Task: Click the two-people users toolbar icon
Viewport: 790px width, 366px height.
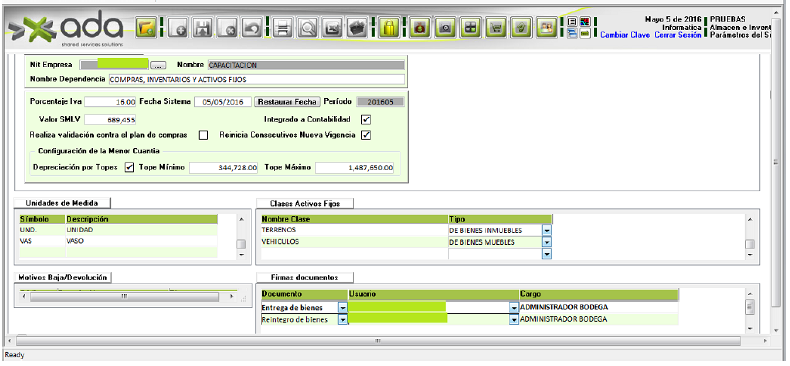Action: tap(546, 28)
